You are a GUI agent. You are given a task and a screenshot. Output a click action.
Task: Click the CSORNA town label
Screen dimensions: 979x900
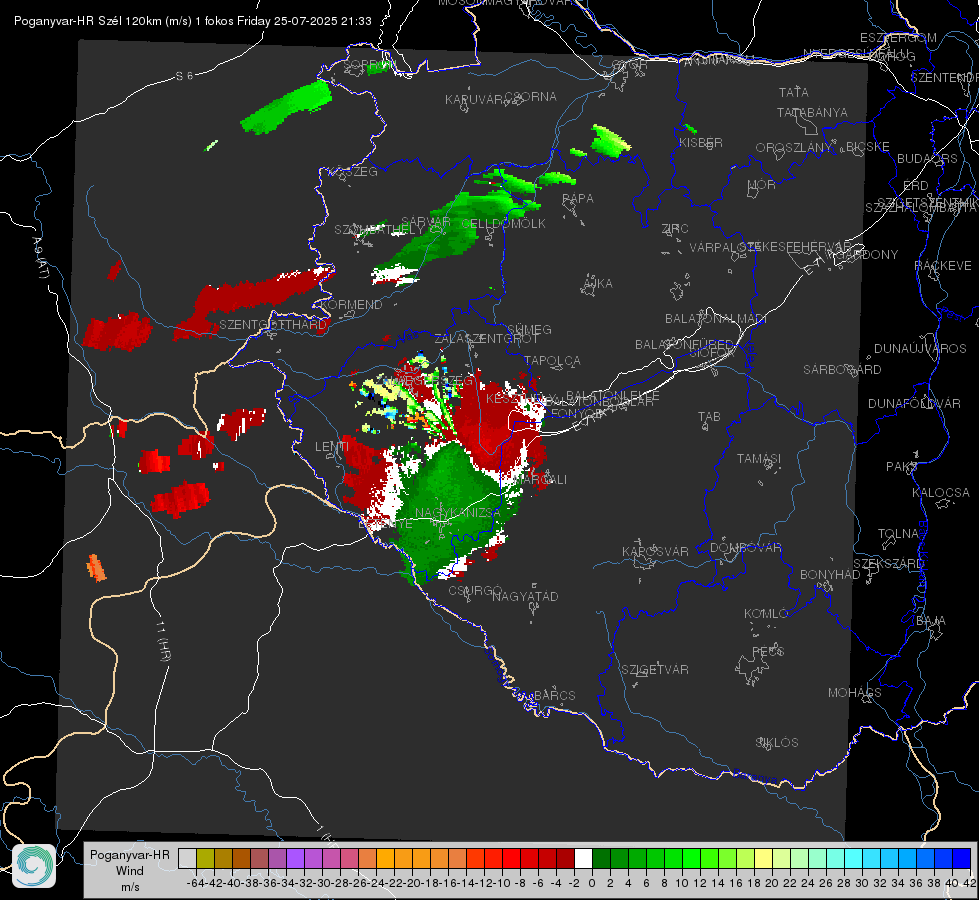530,97
